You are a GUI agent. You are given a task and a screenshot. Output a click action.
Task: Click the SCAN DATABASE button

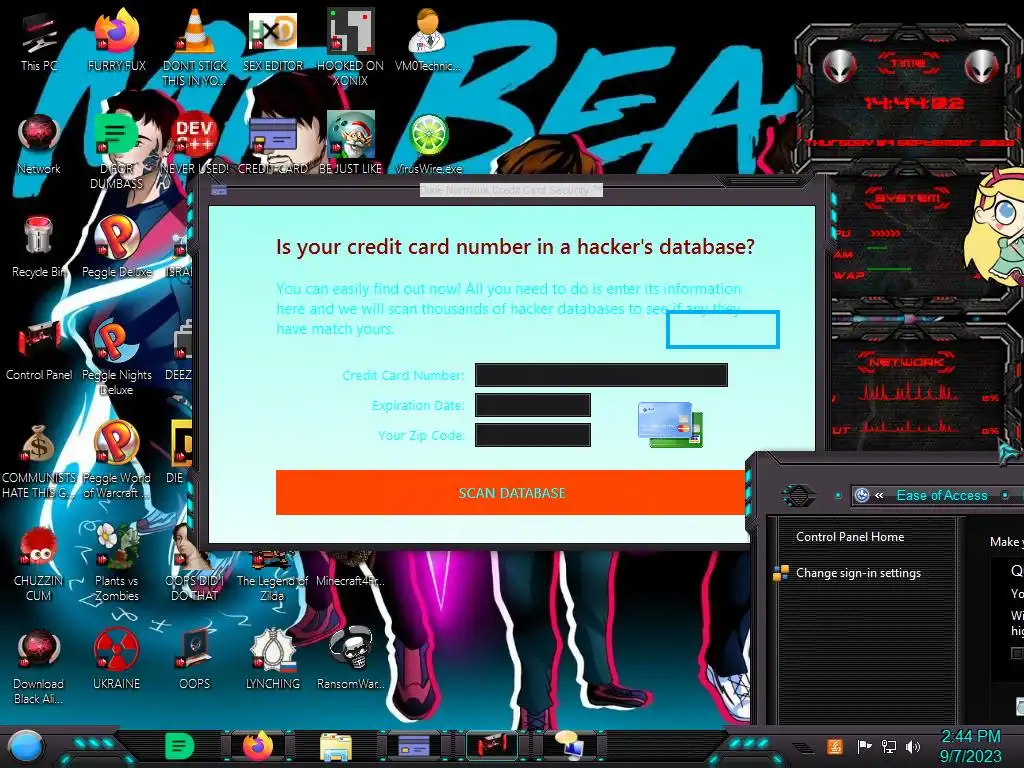coord(511,492)
